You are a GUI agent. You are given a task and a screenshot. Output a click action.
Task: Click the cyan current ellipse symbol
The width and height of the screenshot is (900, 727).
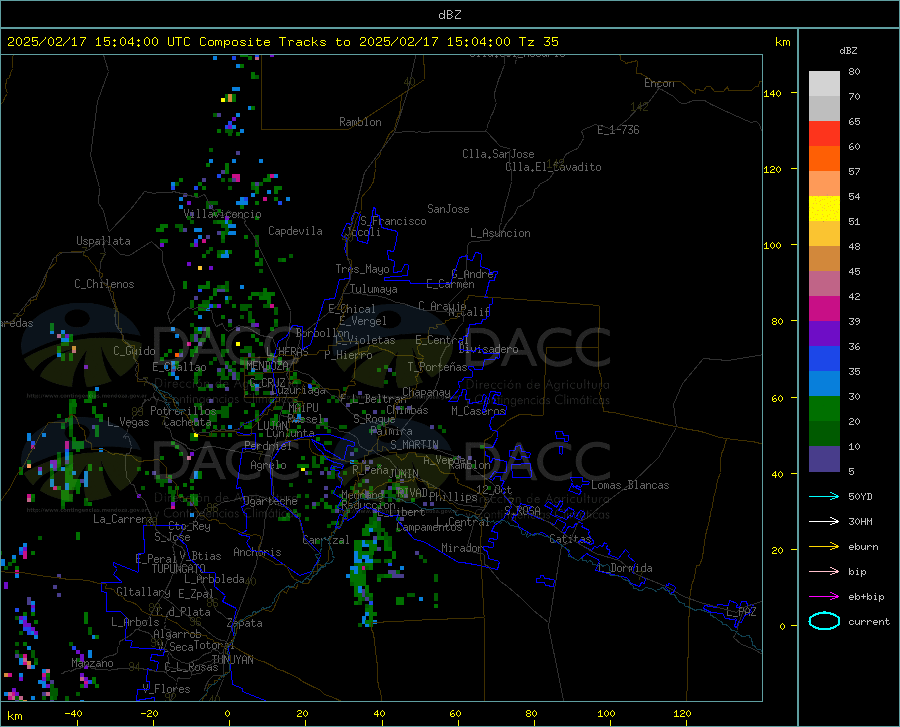point(824,621)
